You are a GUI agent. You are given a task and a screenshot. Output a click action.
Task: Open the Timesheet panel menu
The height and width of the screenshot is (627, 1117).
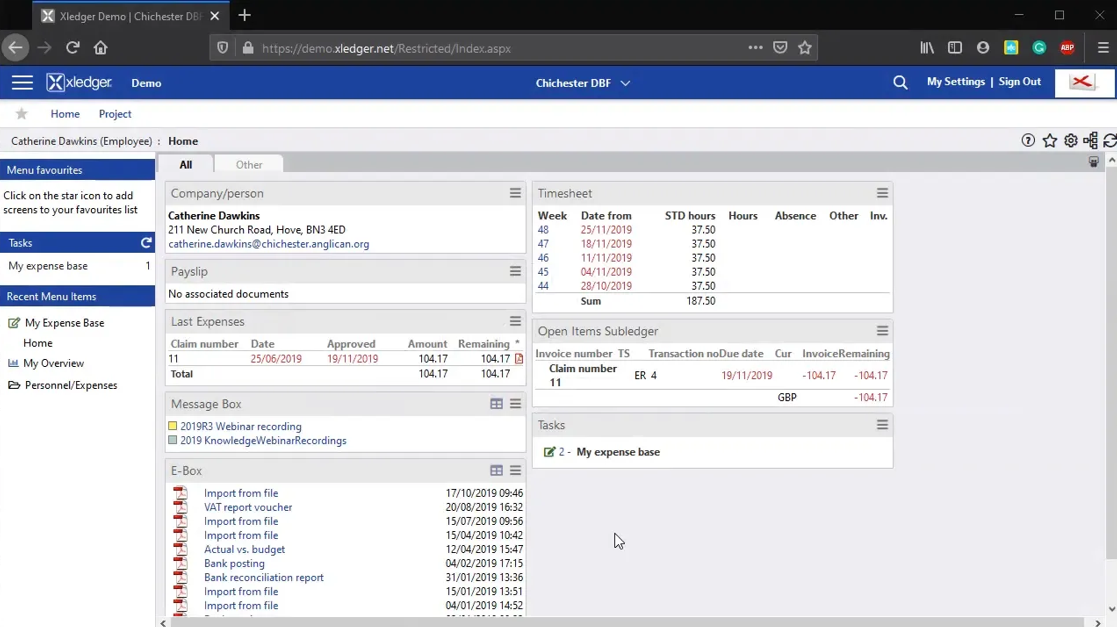[x=882, y=193]
